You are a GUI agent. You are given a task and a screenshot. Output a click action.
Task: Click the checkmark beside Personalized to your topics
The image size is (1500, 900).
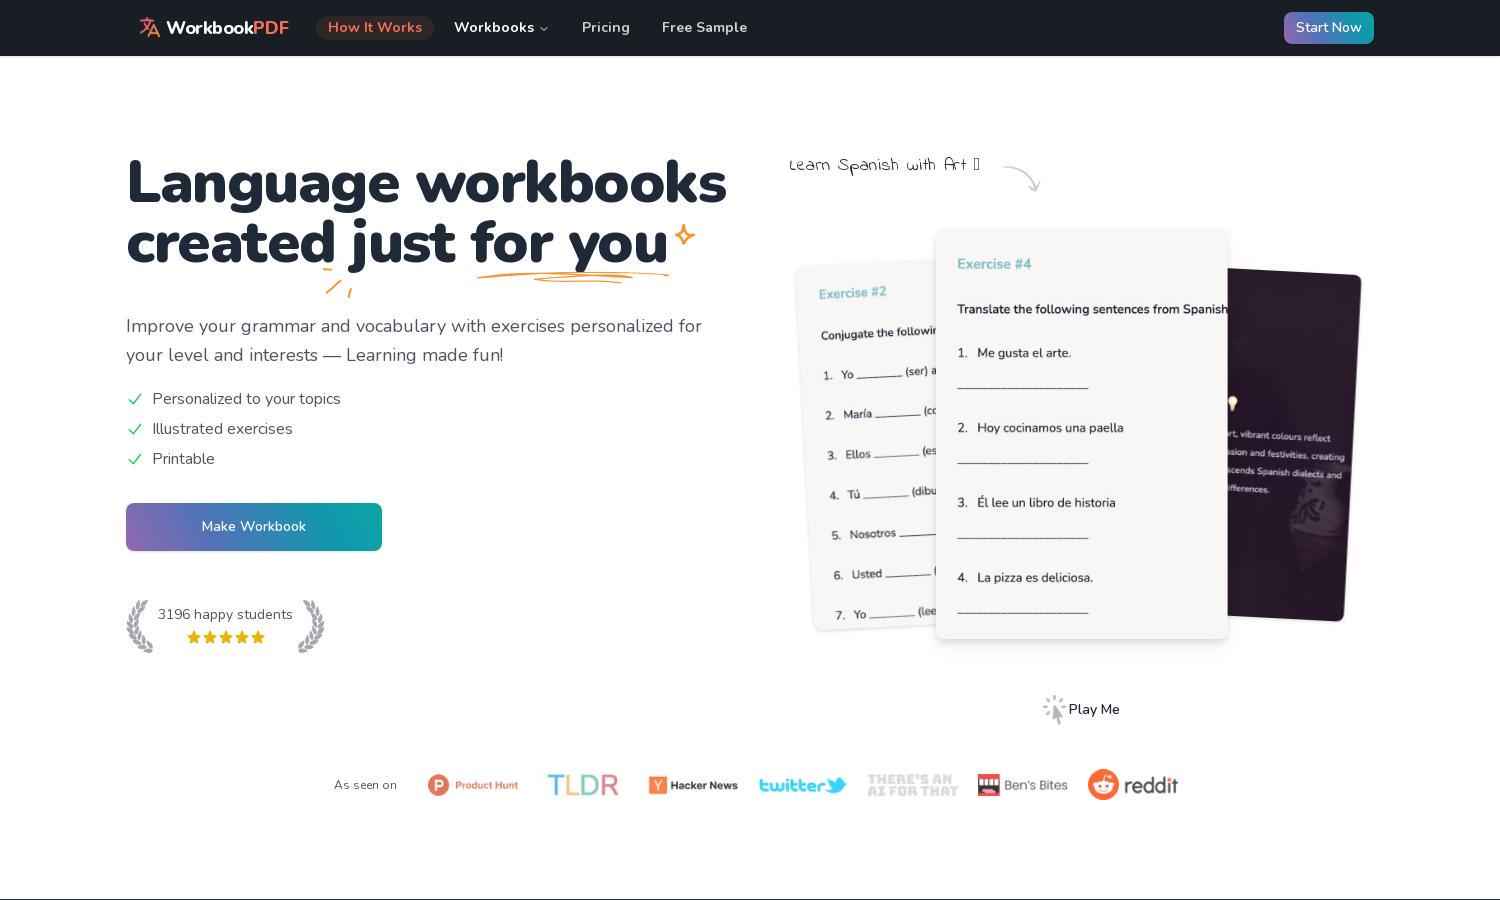[x=135, y=399]
